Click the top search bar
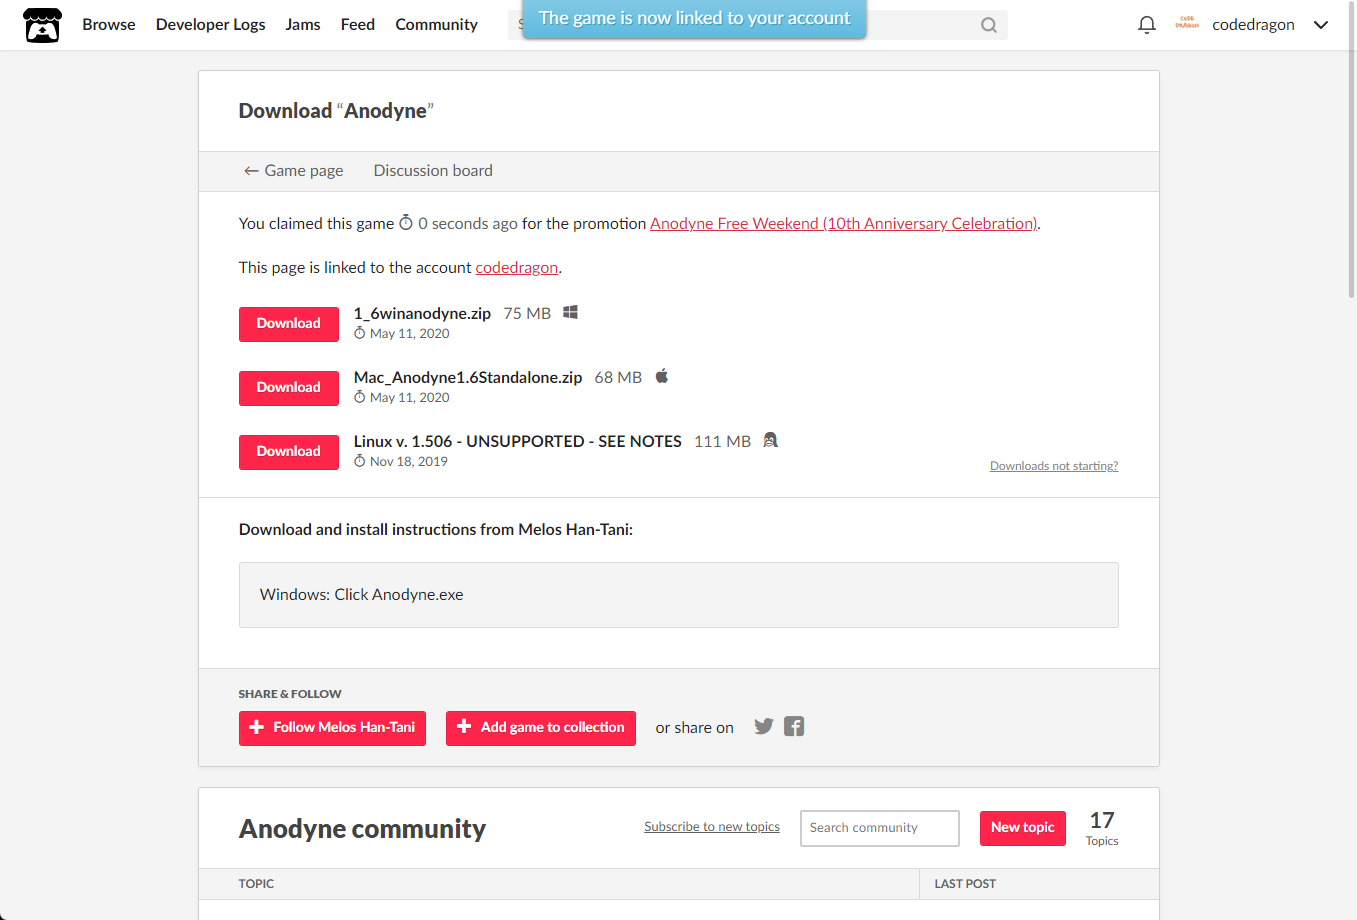This screenshot has height=920, width=1357. [758, 25]
